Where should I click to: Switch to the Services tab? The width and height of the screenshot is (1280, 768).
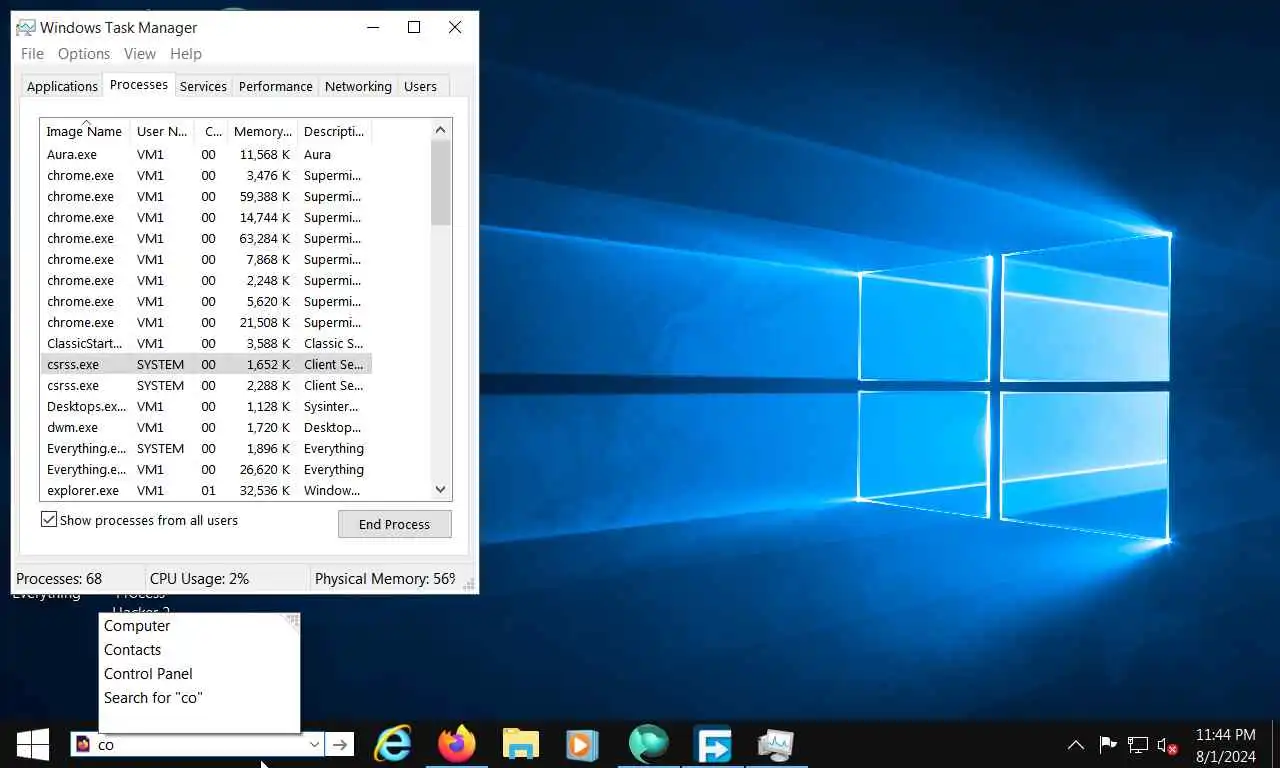203,86
